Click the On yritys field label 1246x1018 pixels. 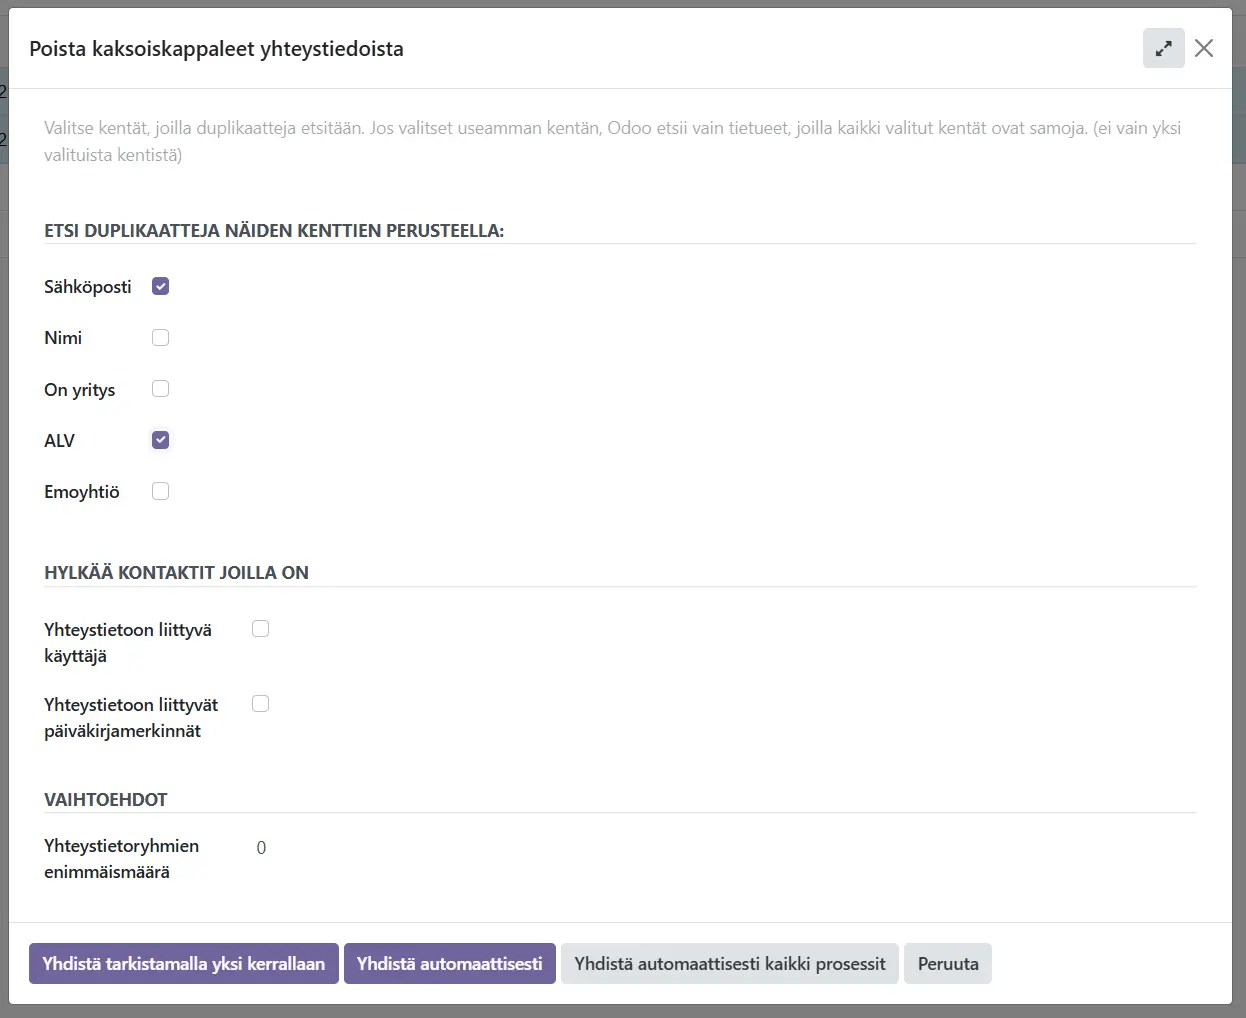[x=80, y=390]
